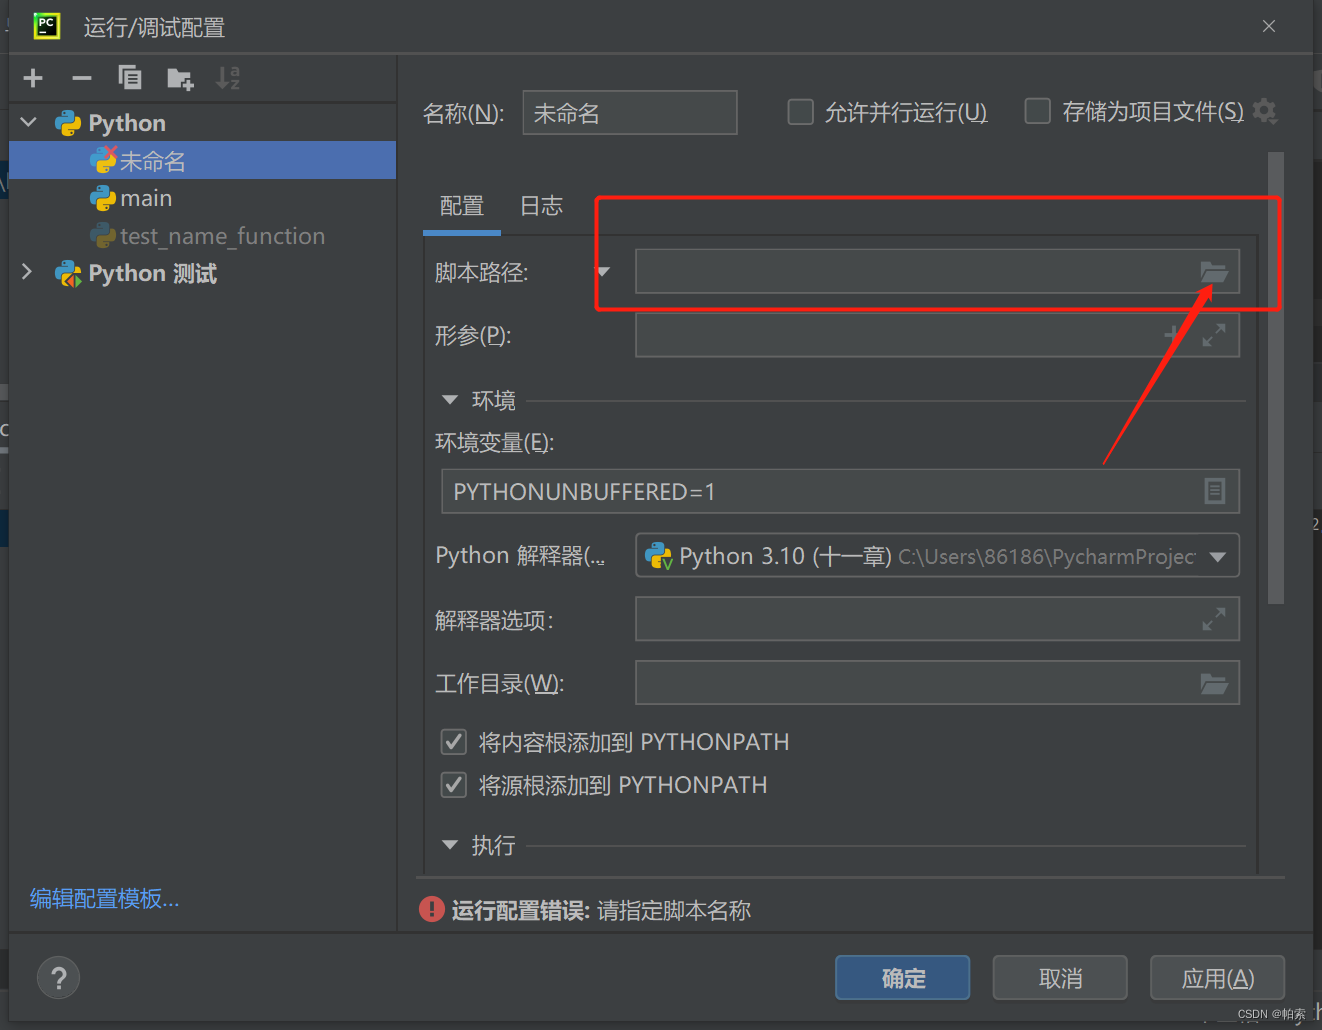The image size is (1322, 1030).
Task: Open 编辑配置模板 link
Action: [x=103, y=898]
